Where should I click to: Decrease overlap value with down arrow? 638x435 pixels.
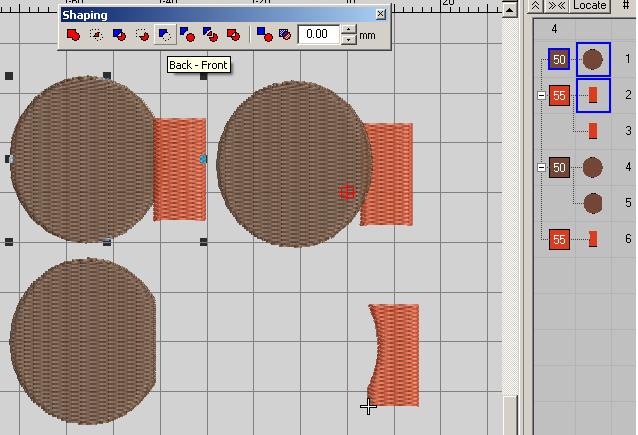coord(348,40)
